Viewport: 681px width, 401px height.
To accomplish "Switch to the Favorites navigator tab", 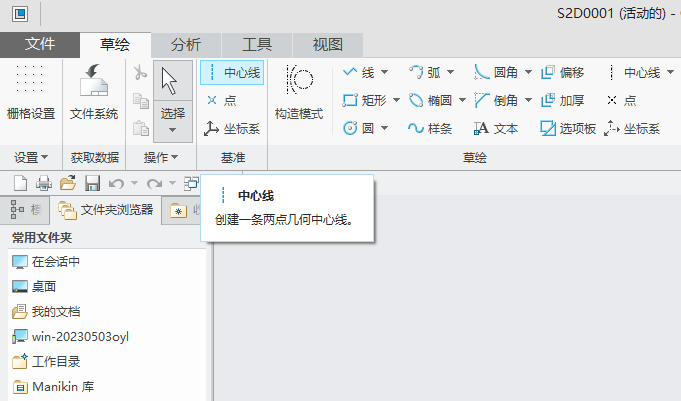I will [182, 211].
